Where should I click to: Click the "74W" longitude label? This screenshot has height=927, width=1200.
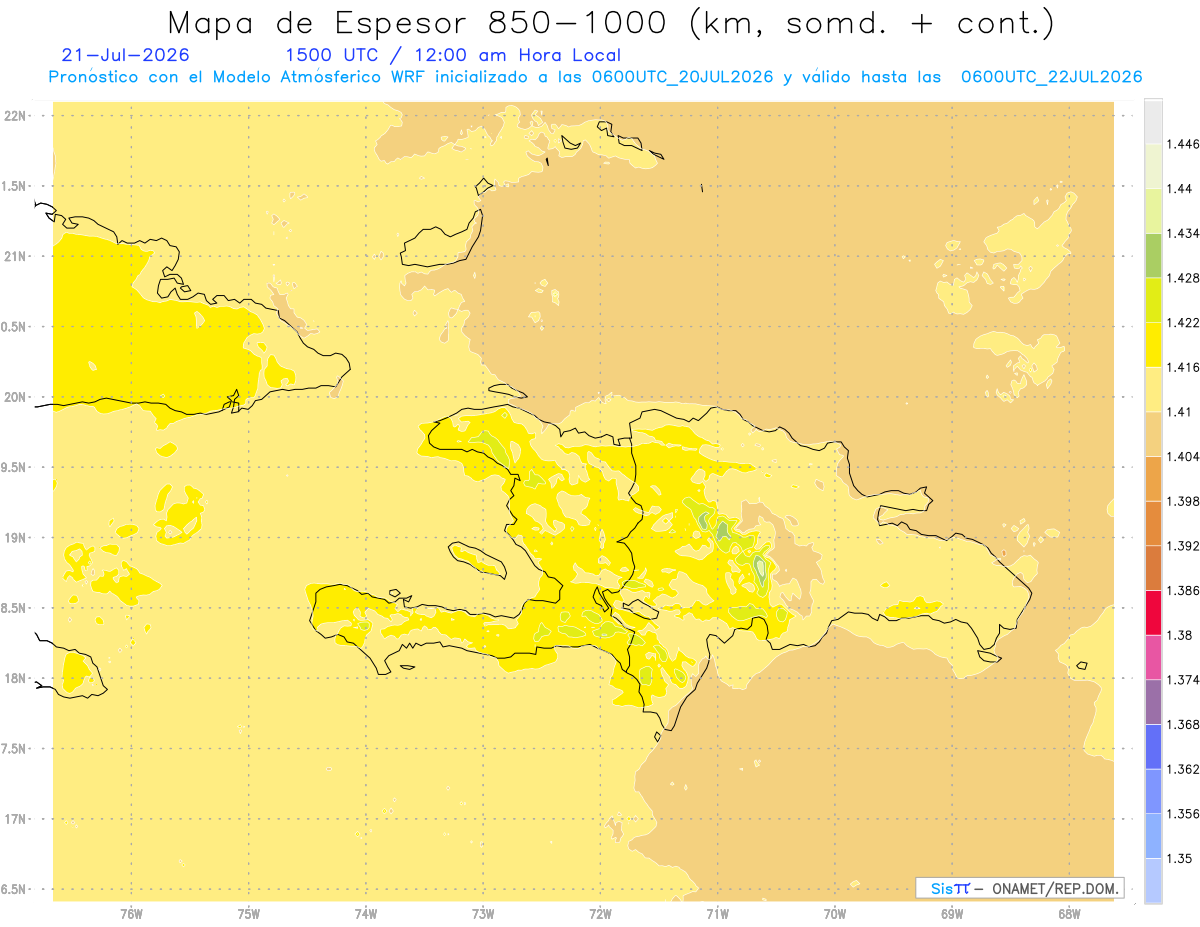pos(366,914)
